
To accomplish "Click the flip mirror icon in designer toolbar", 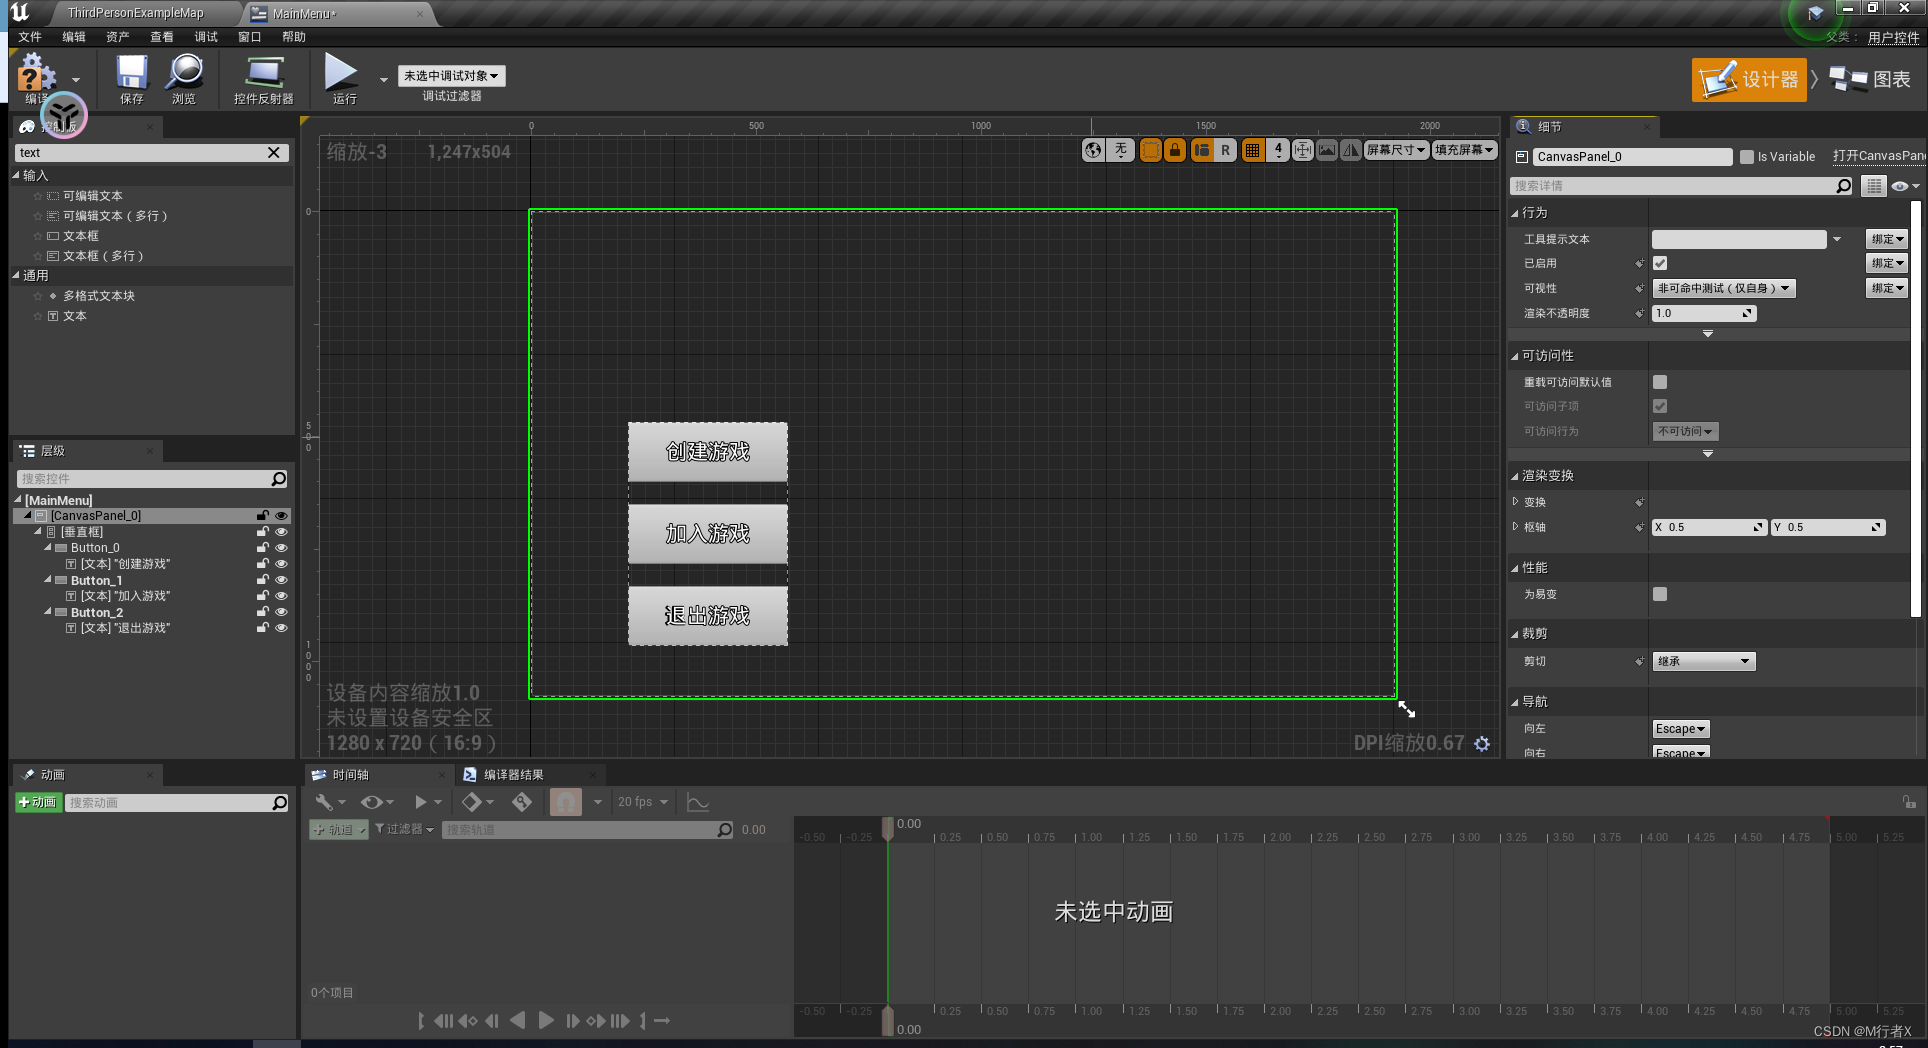I will point(1351,150).
